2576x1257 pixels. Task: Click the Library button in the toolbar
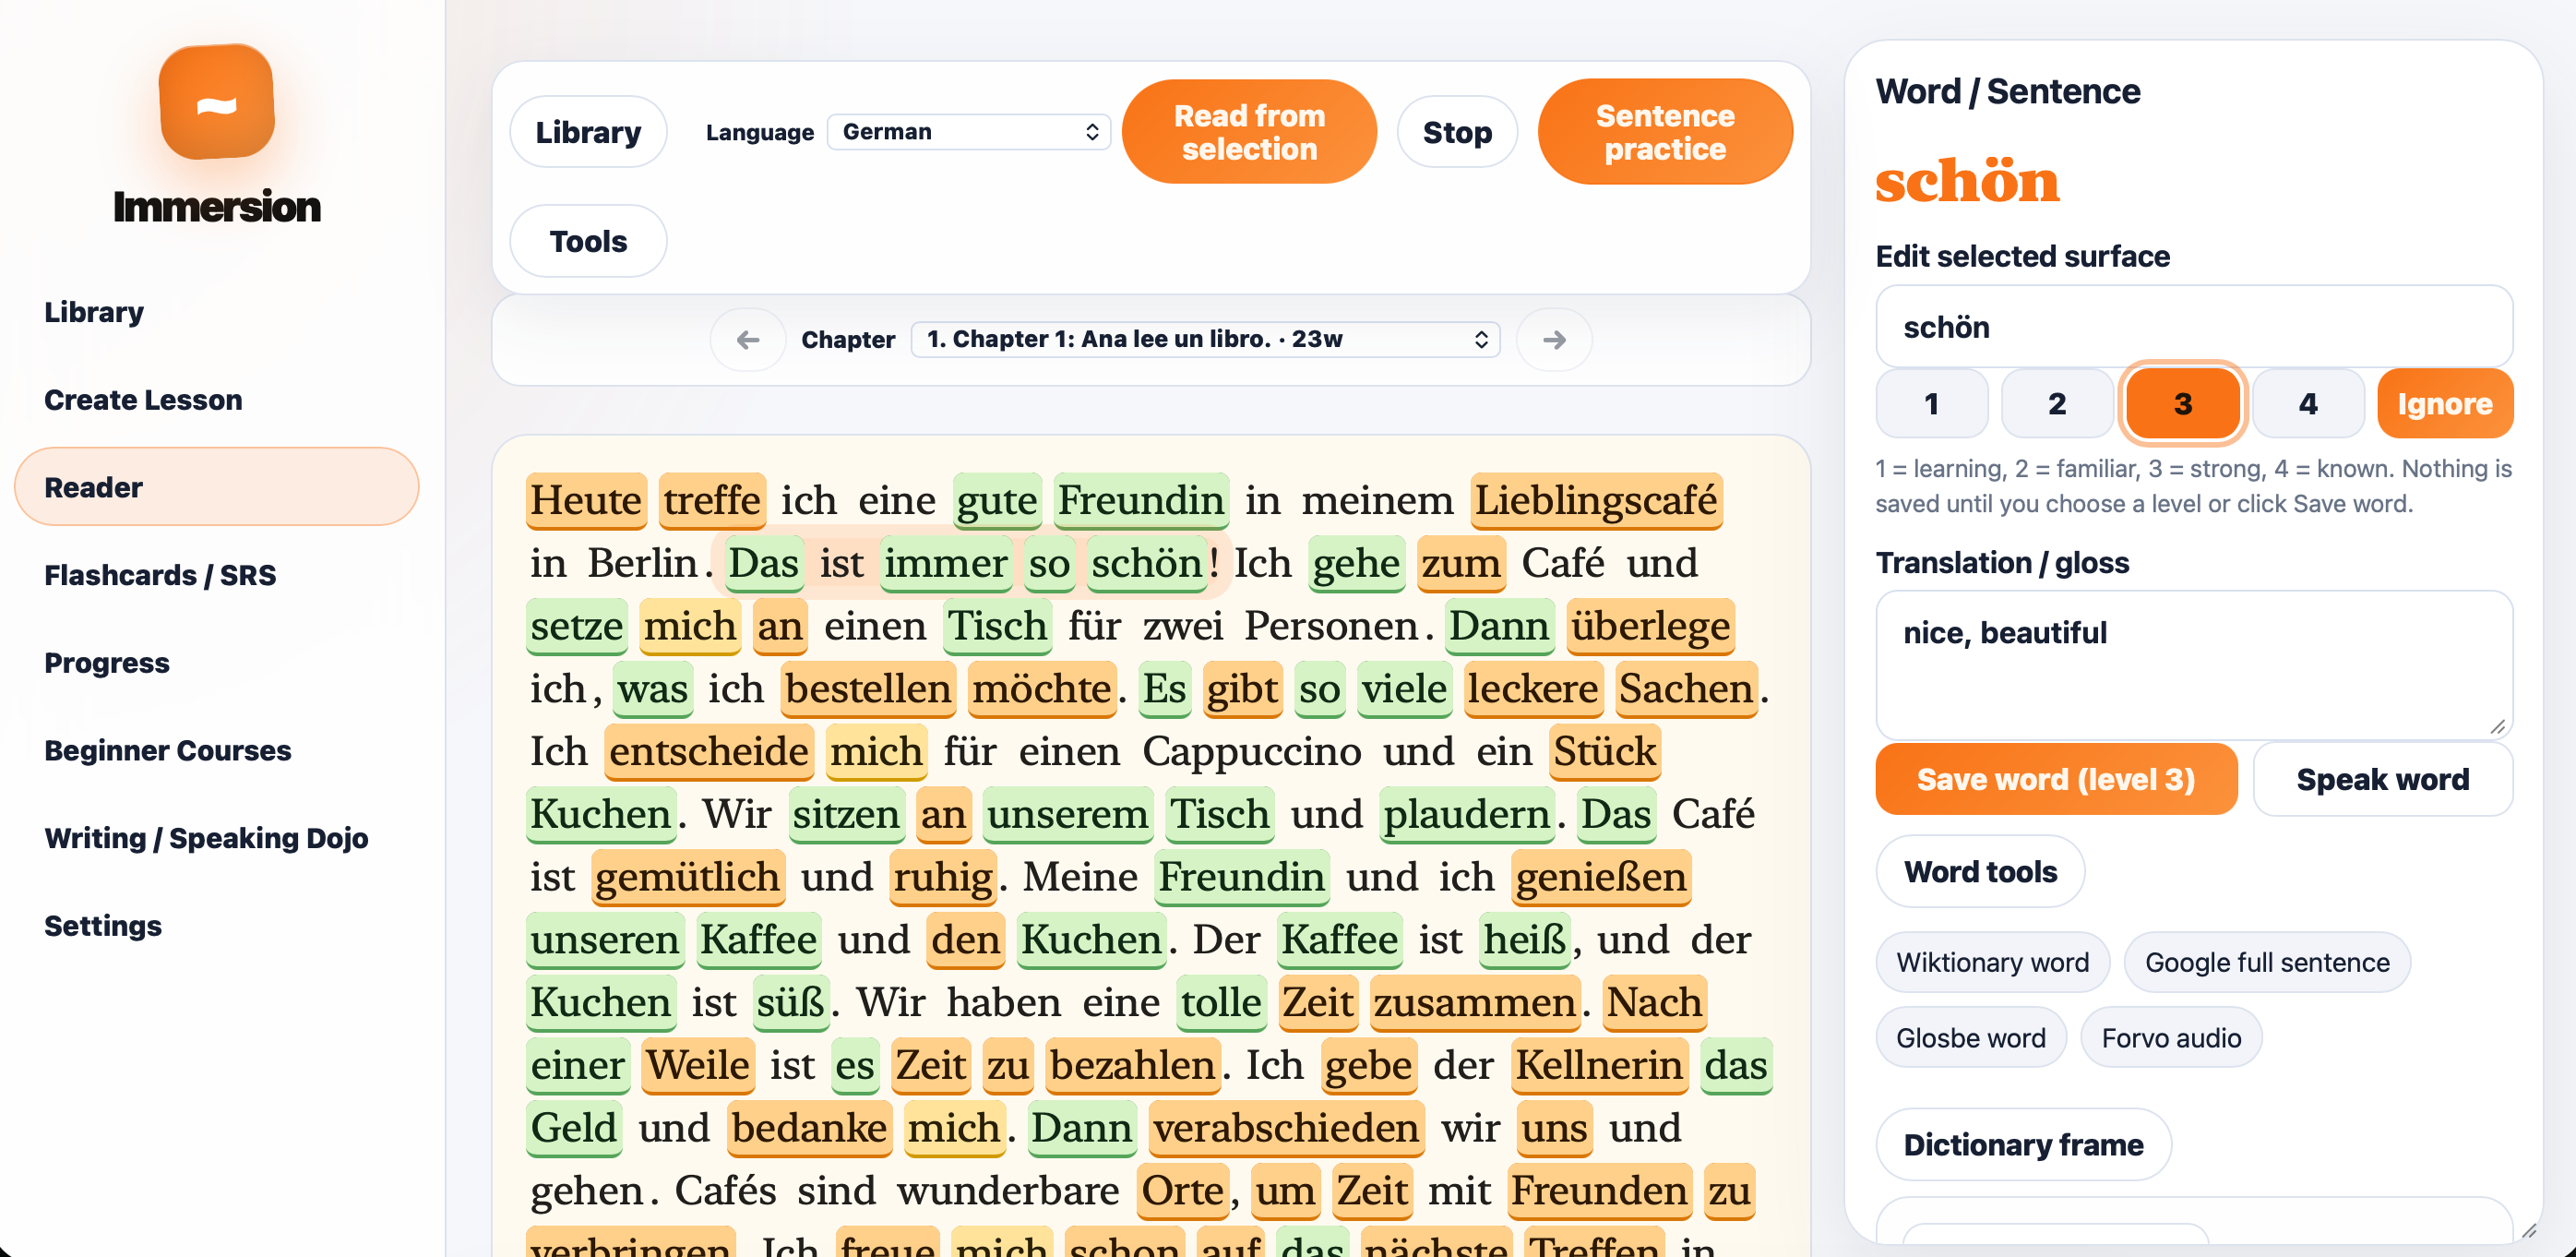[x=588, y=132]
